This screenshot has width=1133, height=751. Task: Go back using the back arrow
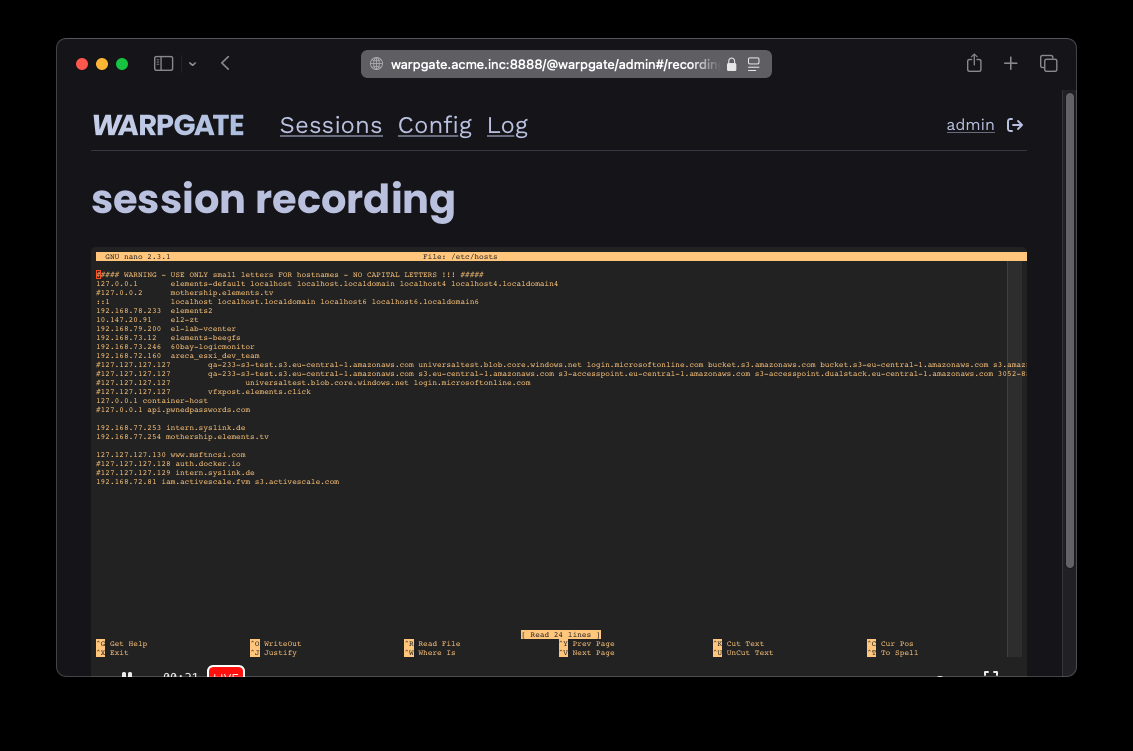pyautogui.click(x=225, y=64)
